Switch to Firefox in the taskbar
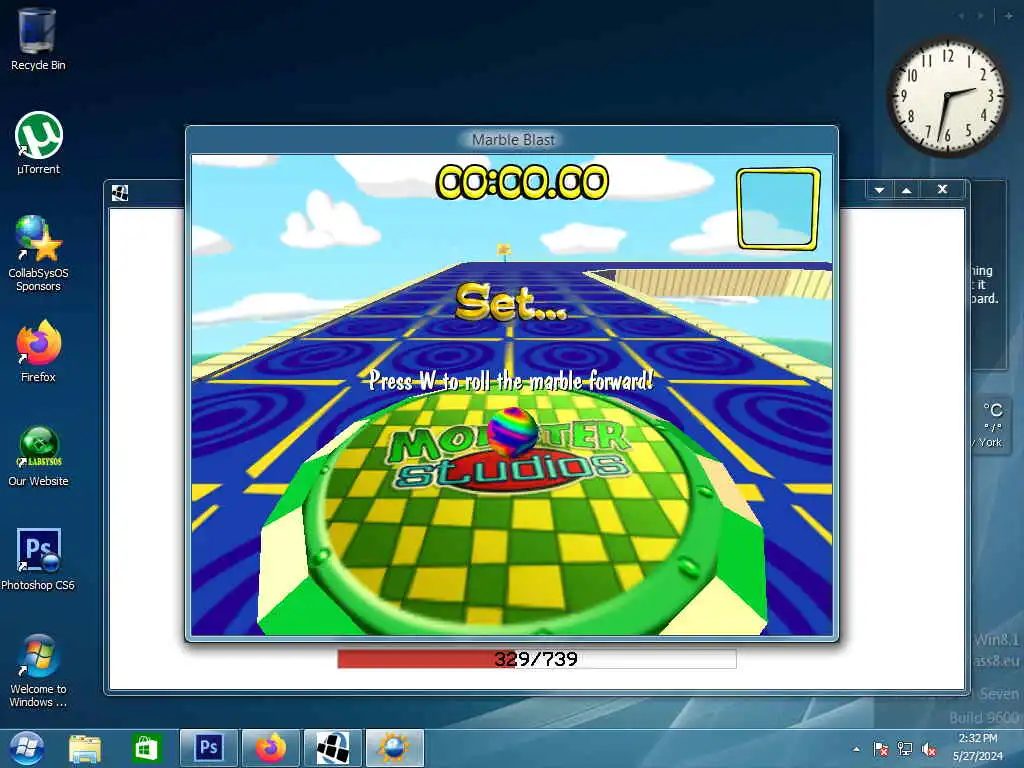 270,748
